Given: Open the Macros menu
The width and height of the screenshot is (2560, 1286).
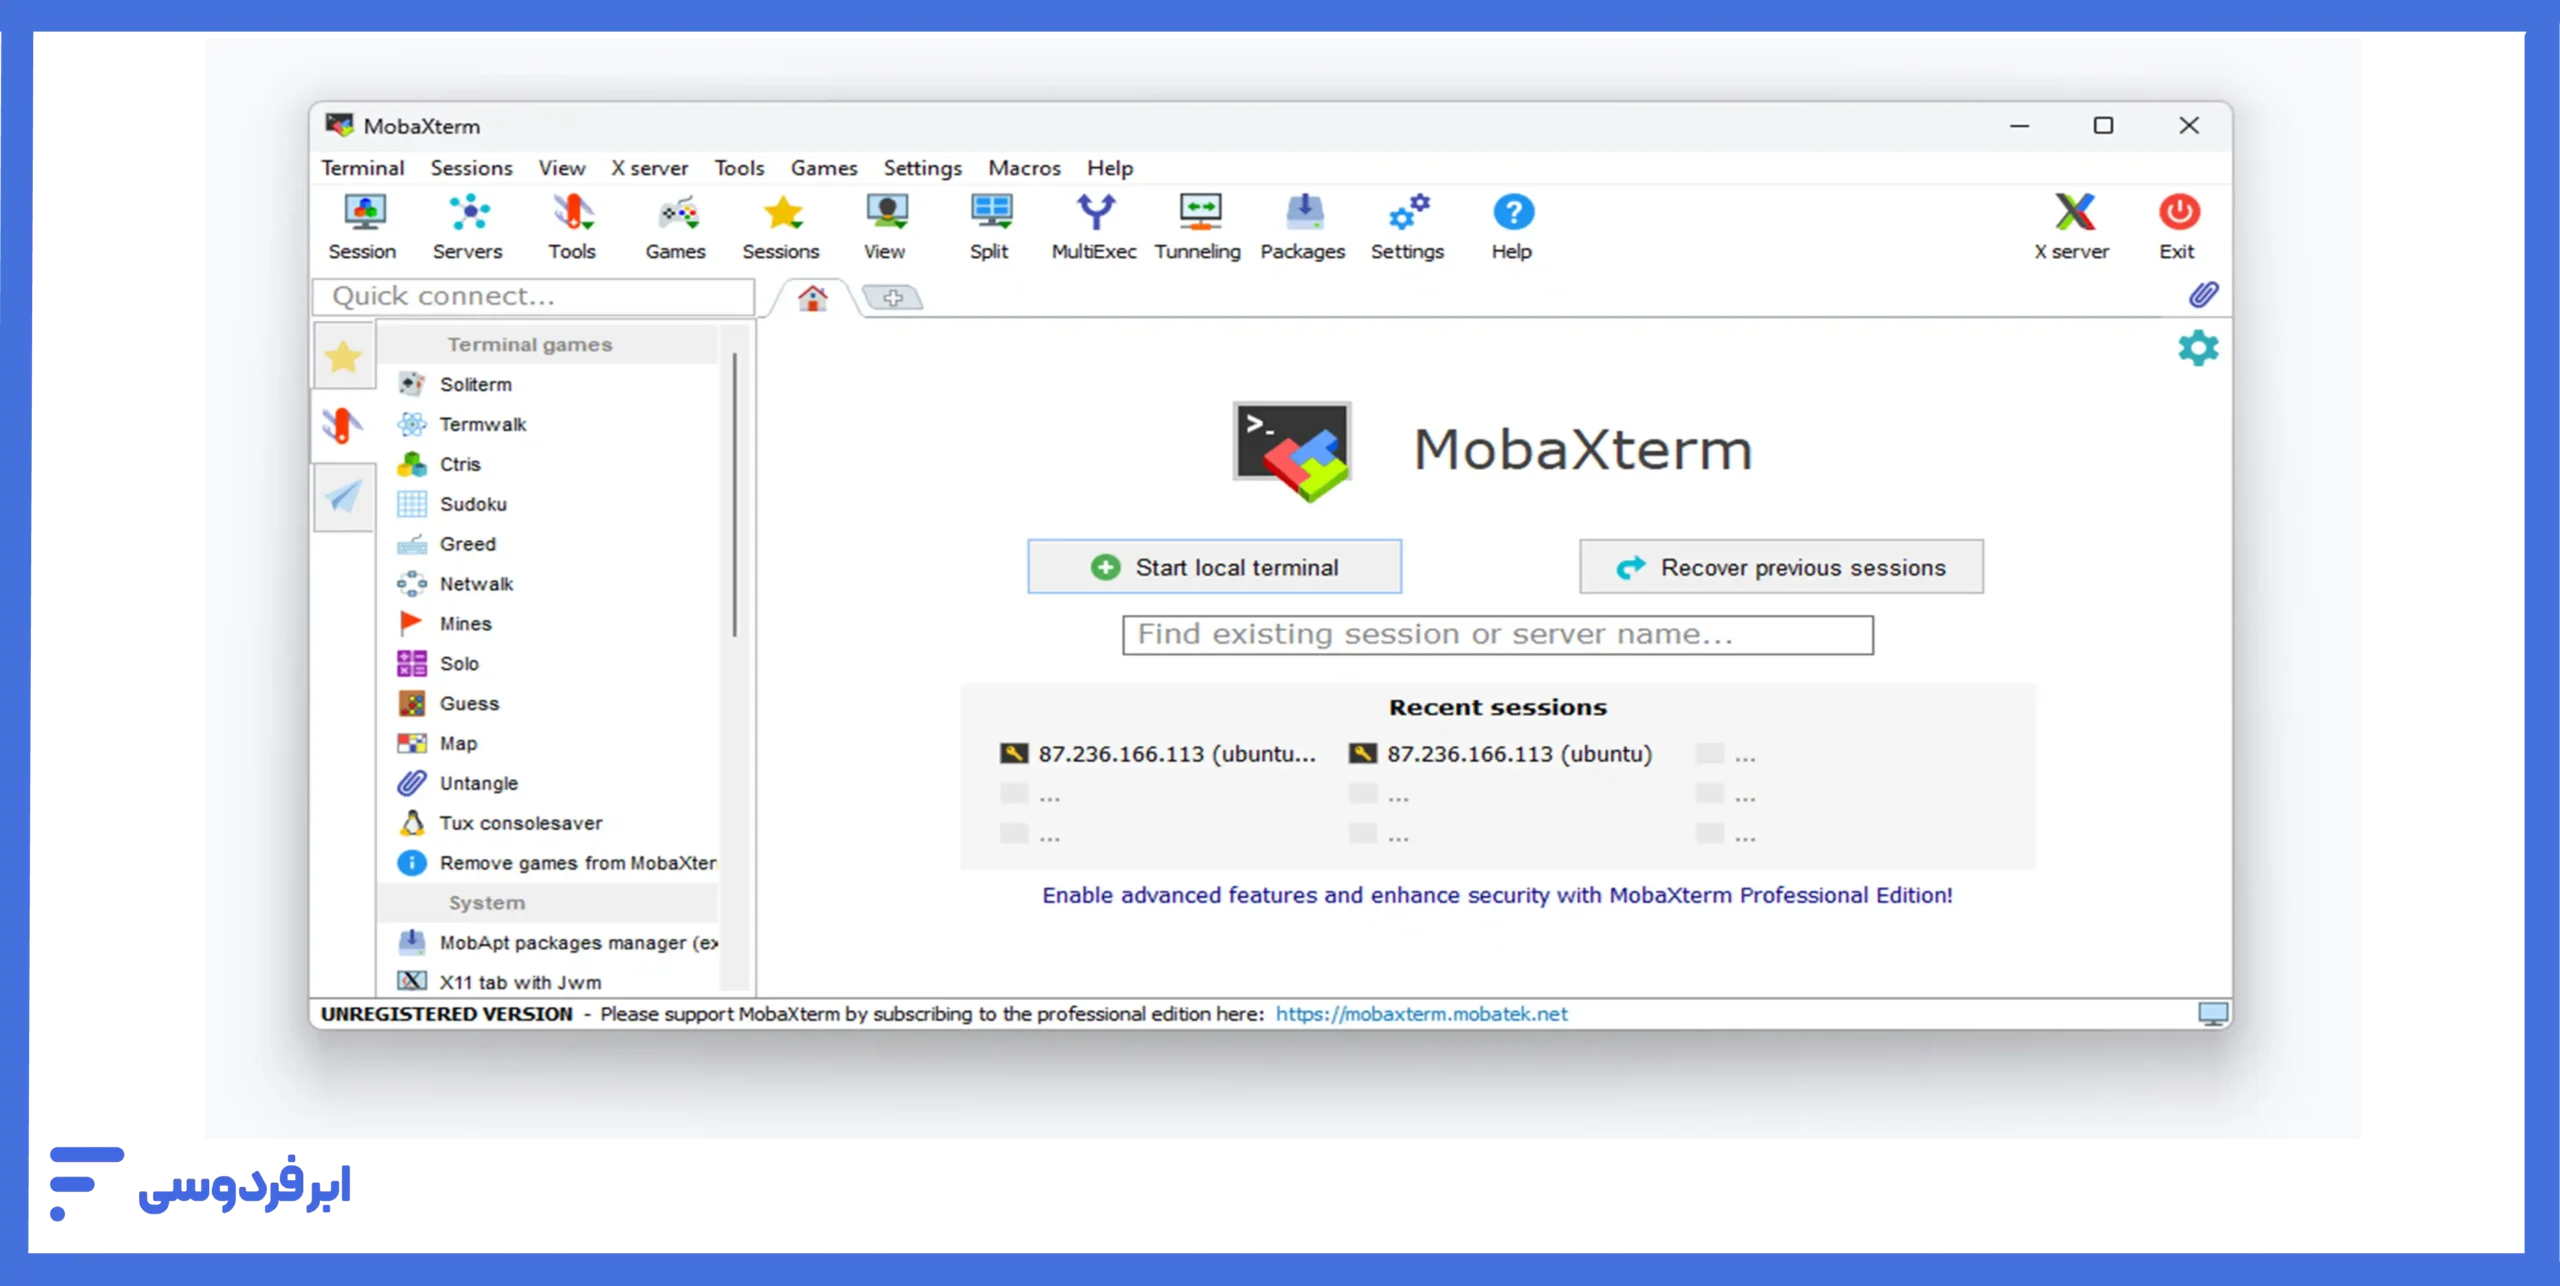Looking at the screenshot, I should click(1024, 167).
